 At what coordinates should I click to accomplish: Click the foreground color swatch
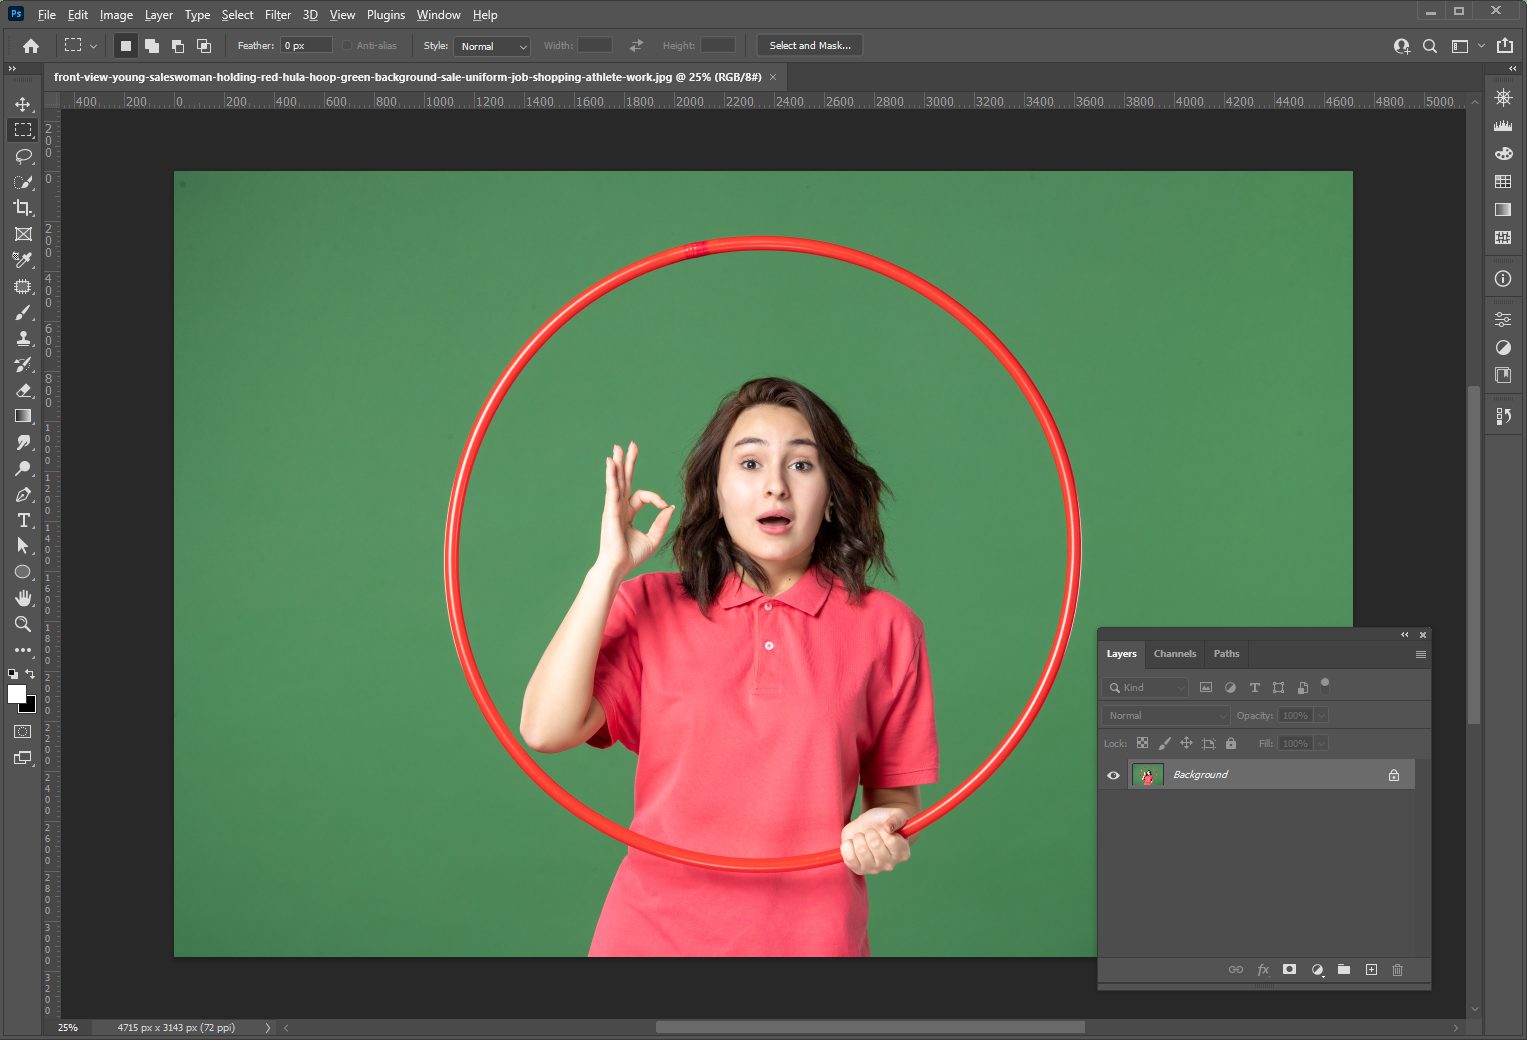pyautogui.click(x=16, y=694)
